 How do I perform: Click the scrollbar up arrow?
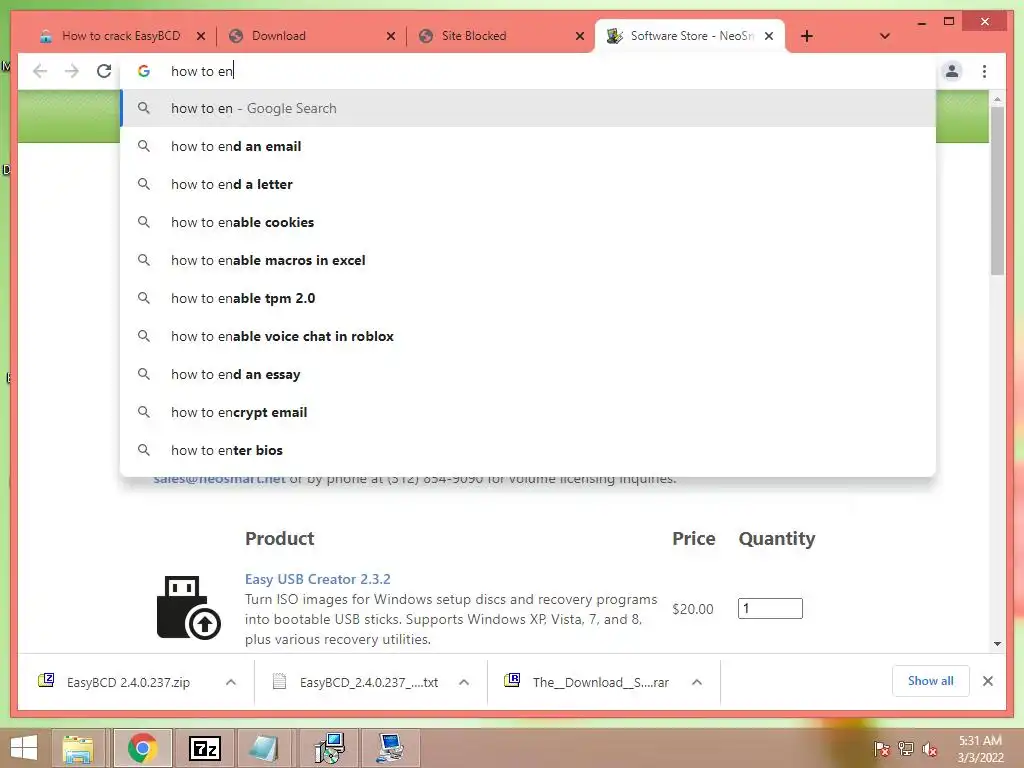[997, 99]
